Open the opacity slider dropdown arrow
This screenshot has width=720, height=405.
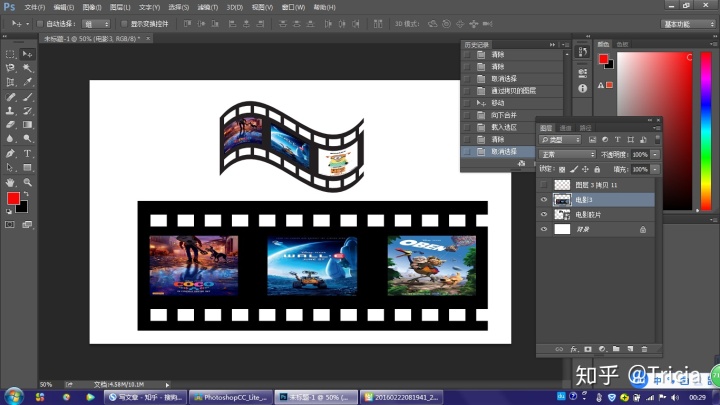pyautogui.click(x=655, y=155)
